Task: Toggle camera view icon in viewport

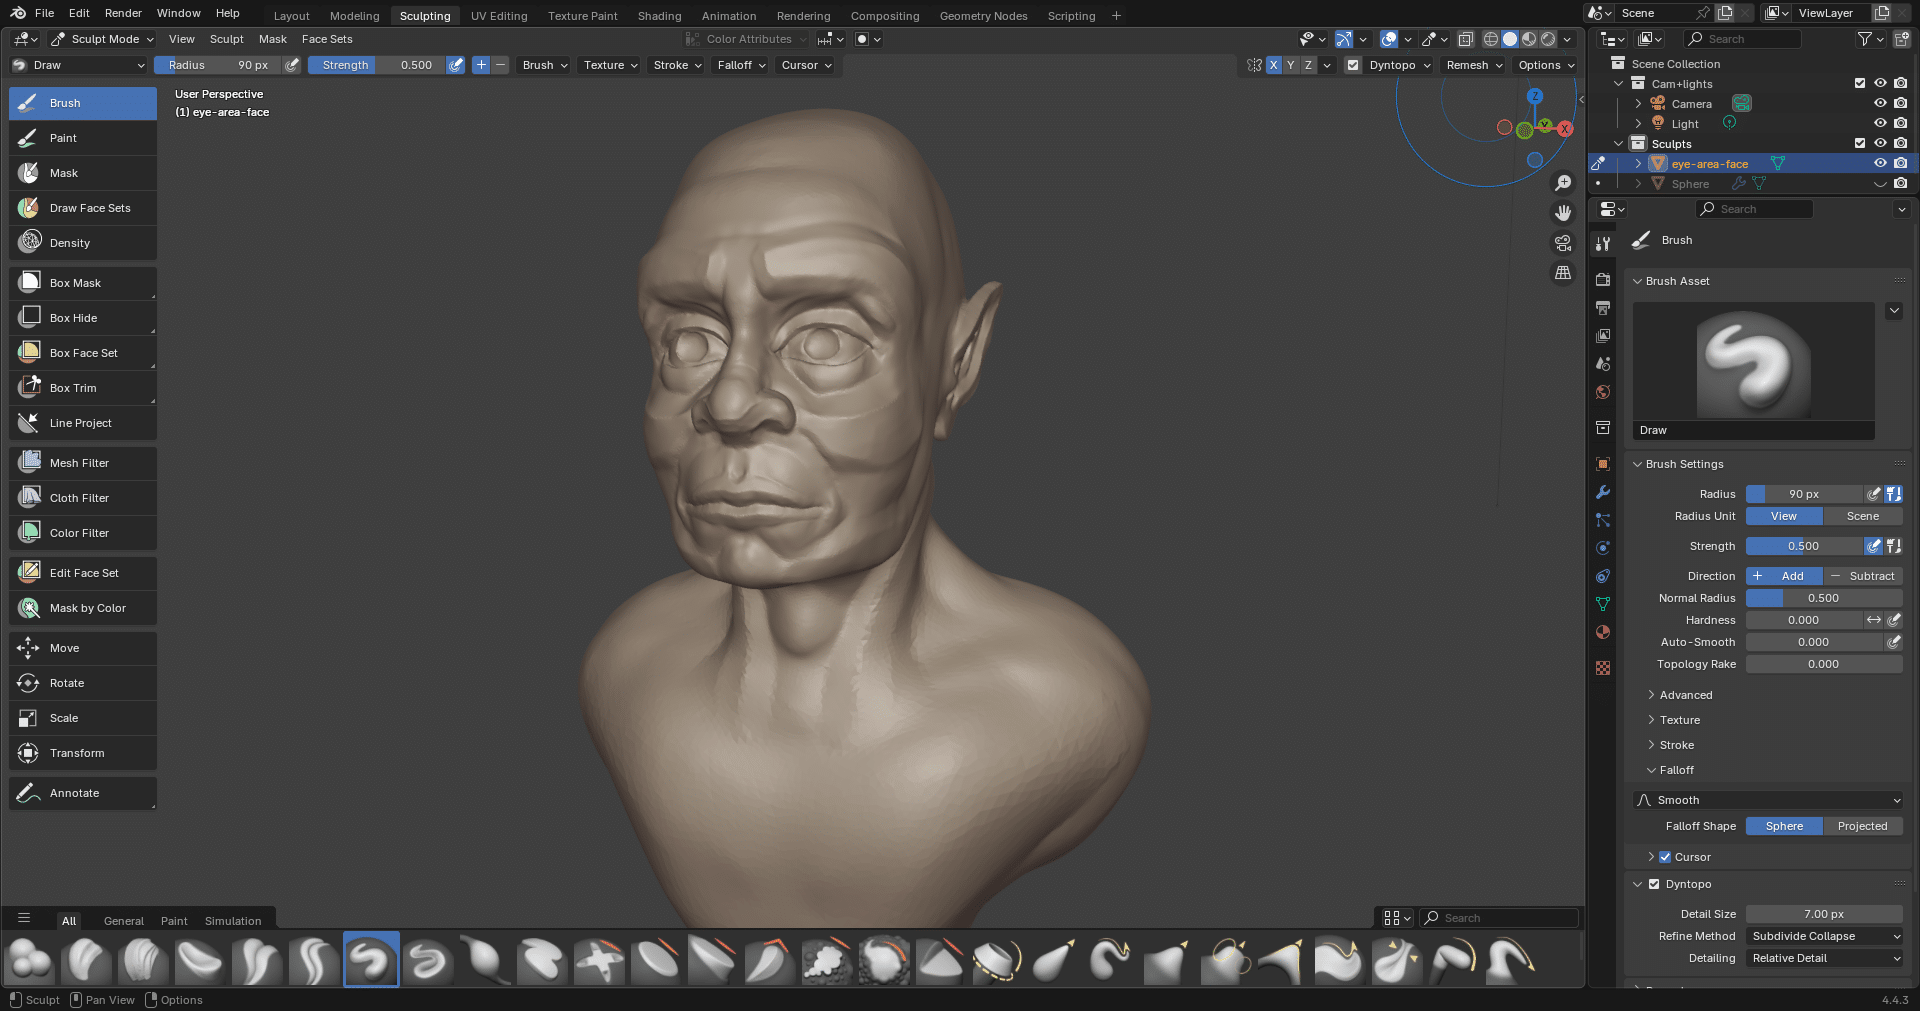Action: (x=1563, y=243)
